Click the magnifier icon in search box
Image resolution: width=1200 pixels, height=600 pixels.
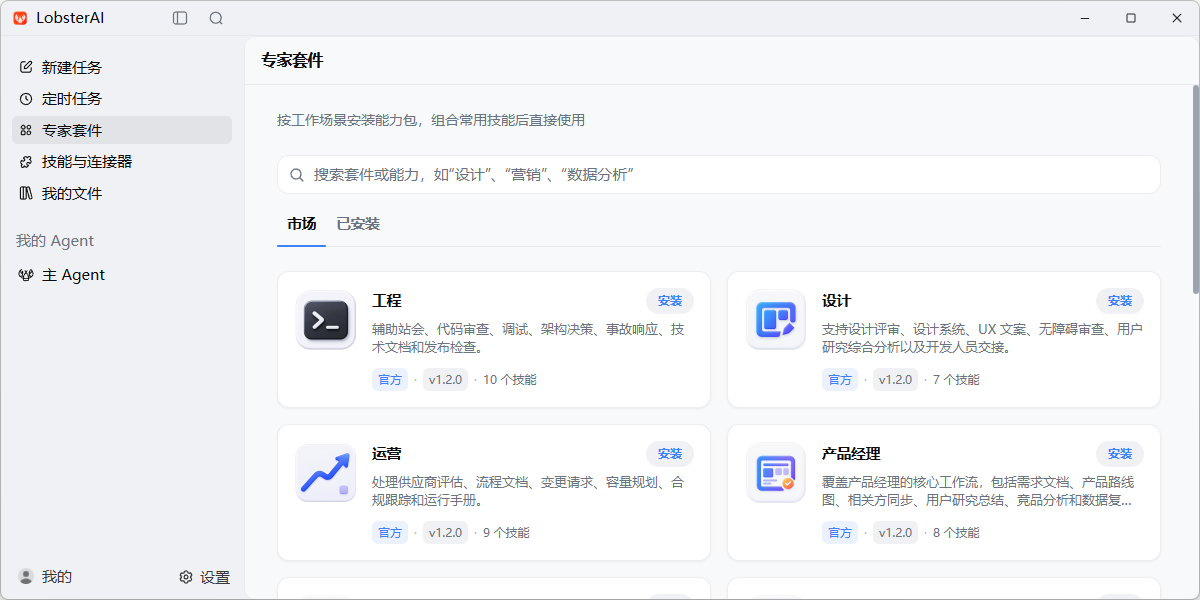click(297, 175)
